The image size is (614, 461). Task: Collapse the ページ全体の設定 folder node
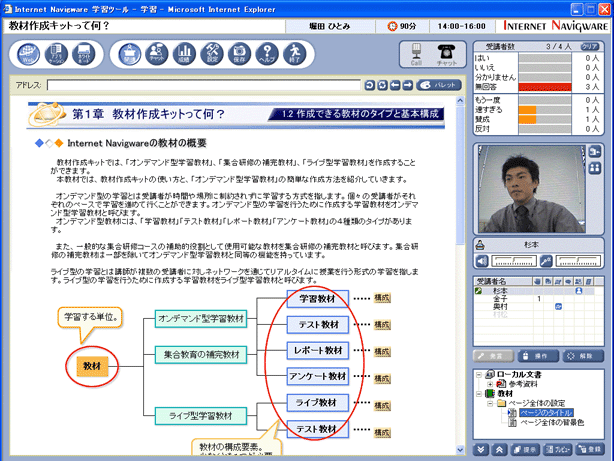coord(490,403)
